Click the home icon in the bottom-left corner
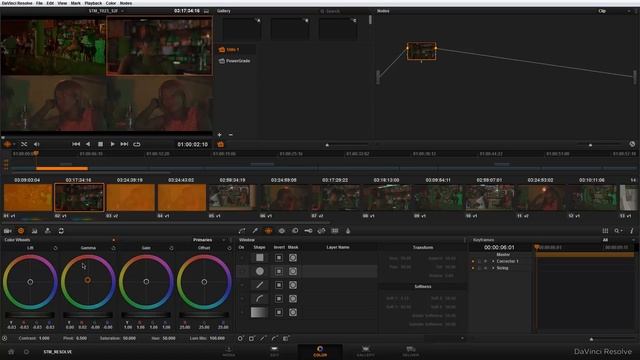640x360 pixels. [x=11, y=351]
